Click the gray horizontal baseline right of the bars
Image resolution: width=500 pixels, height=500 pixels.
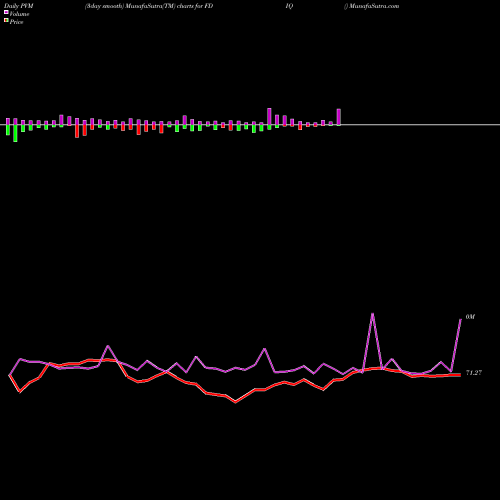(x=420, y=125)
